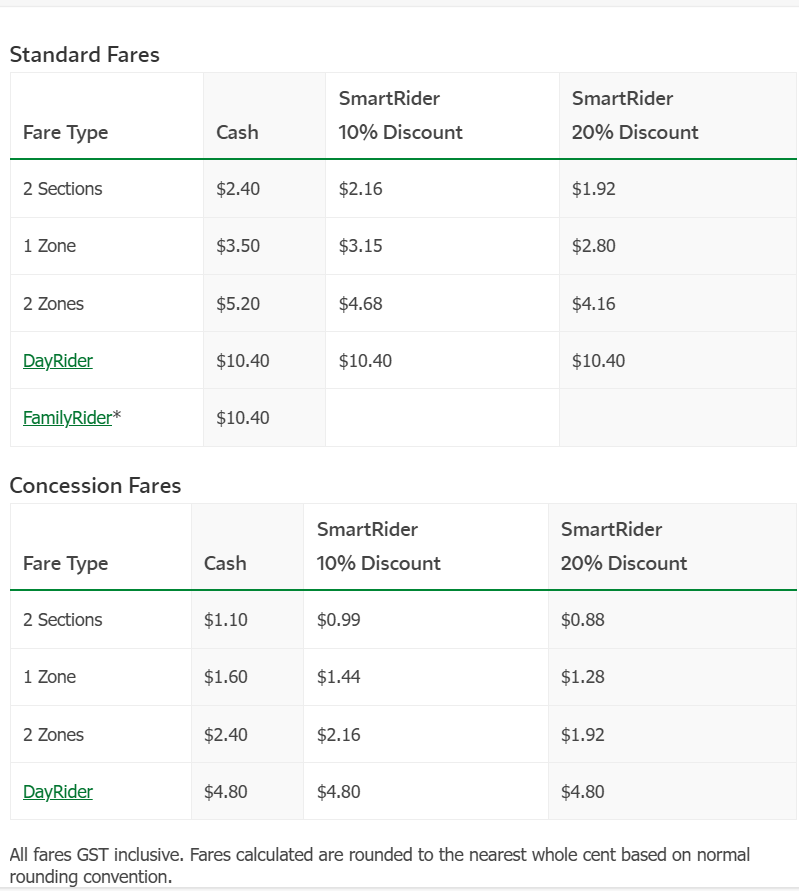Open the FamilyRider link
Screen dimensions: 799x891
click(x=67, y=418)
